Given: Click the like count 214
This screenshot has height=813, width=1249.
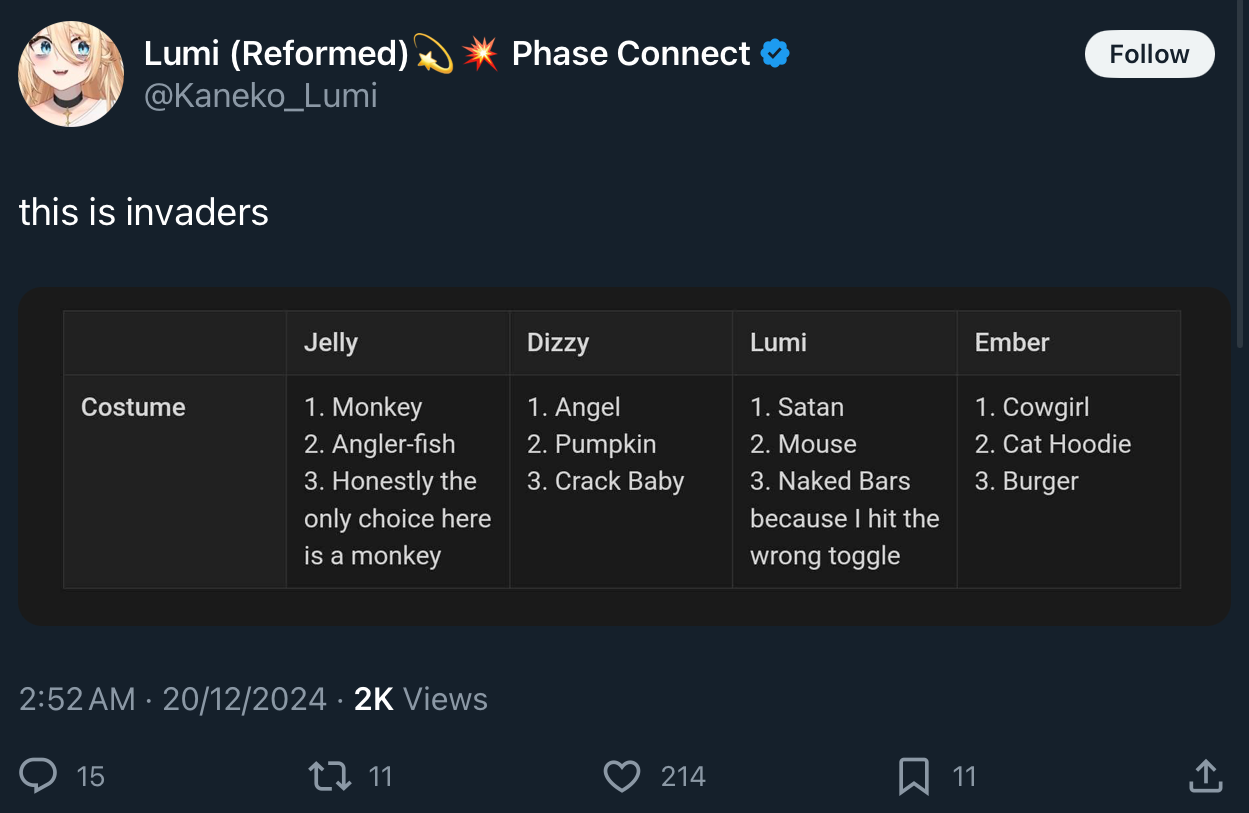Looking at the screenshot, I should coord(683,776).
